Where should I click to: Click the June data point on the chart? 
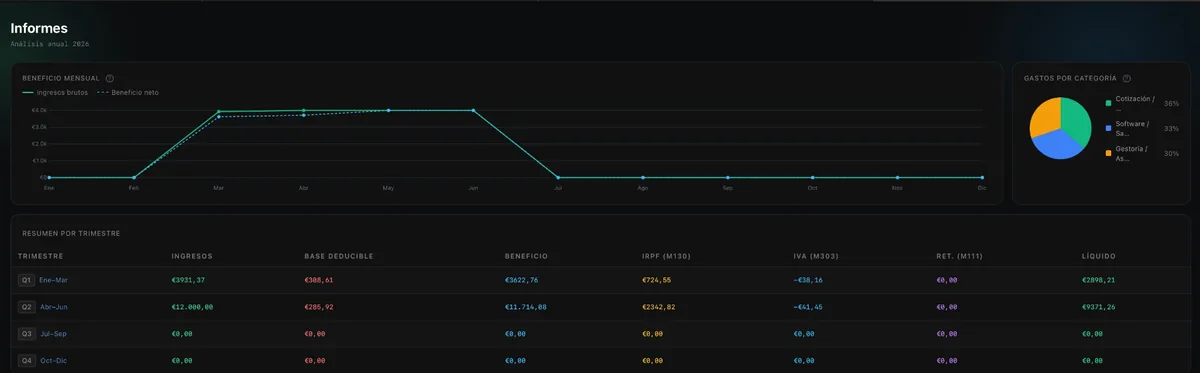point(473,110)
